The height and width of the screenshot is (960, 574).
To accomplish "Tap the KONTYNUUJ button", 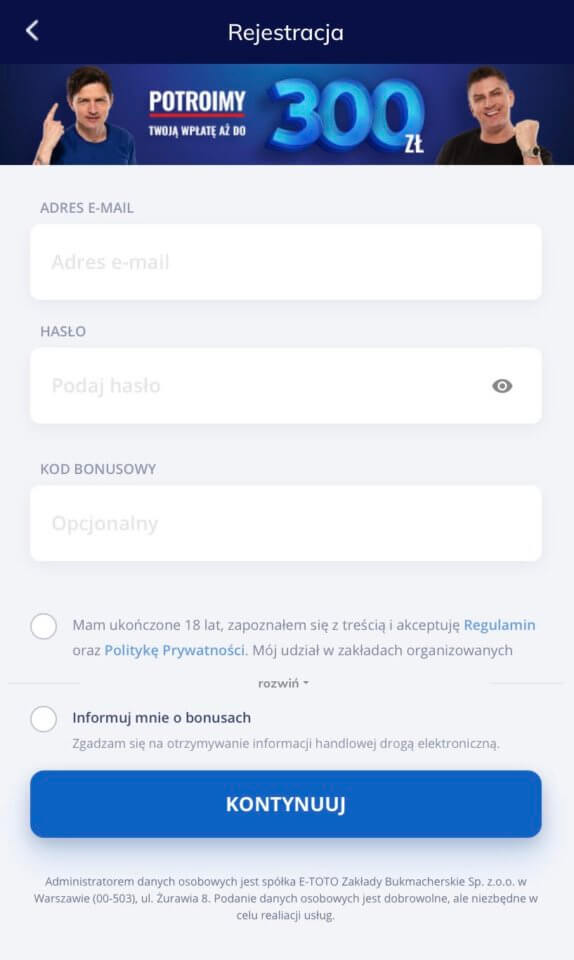I will [x=286, y=804].
